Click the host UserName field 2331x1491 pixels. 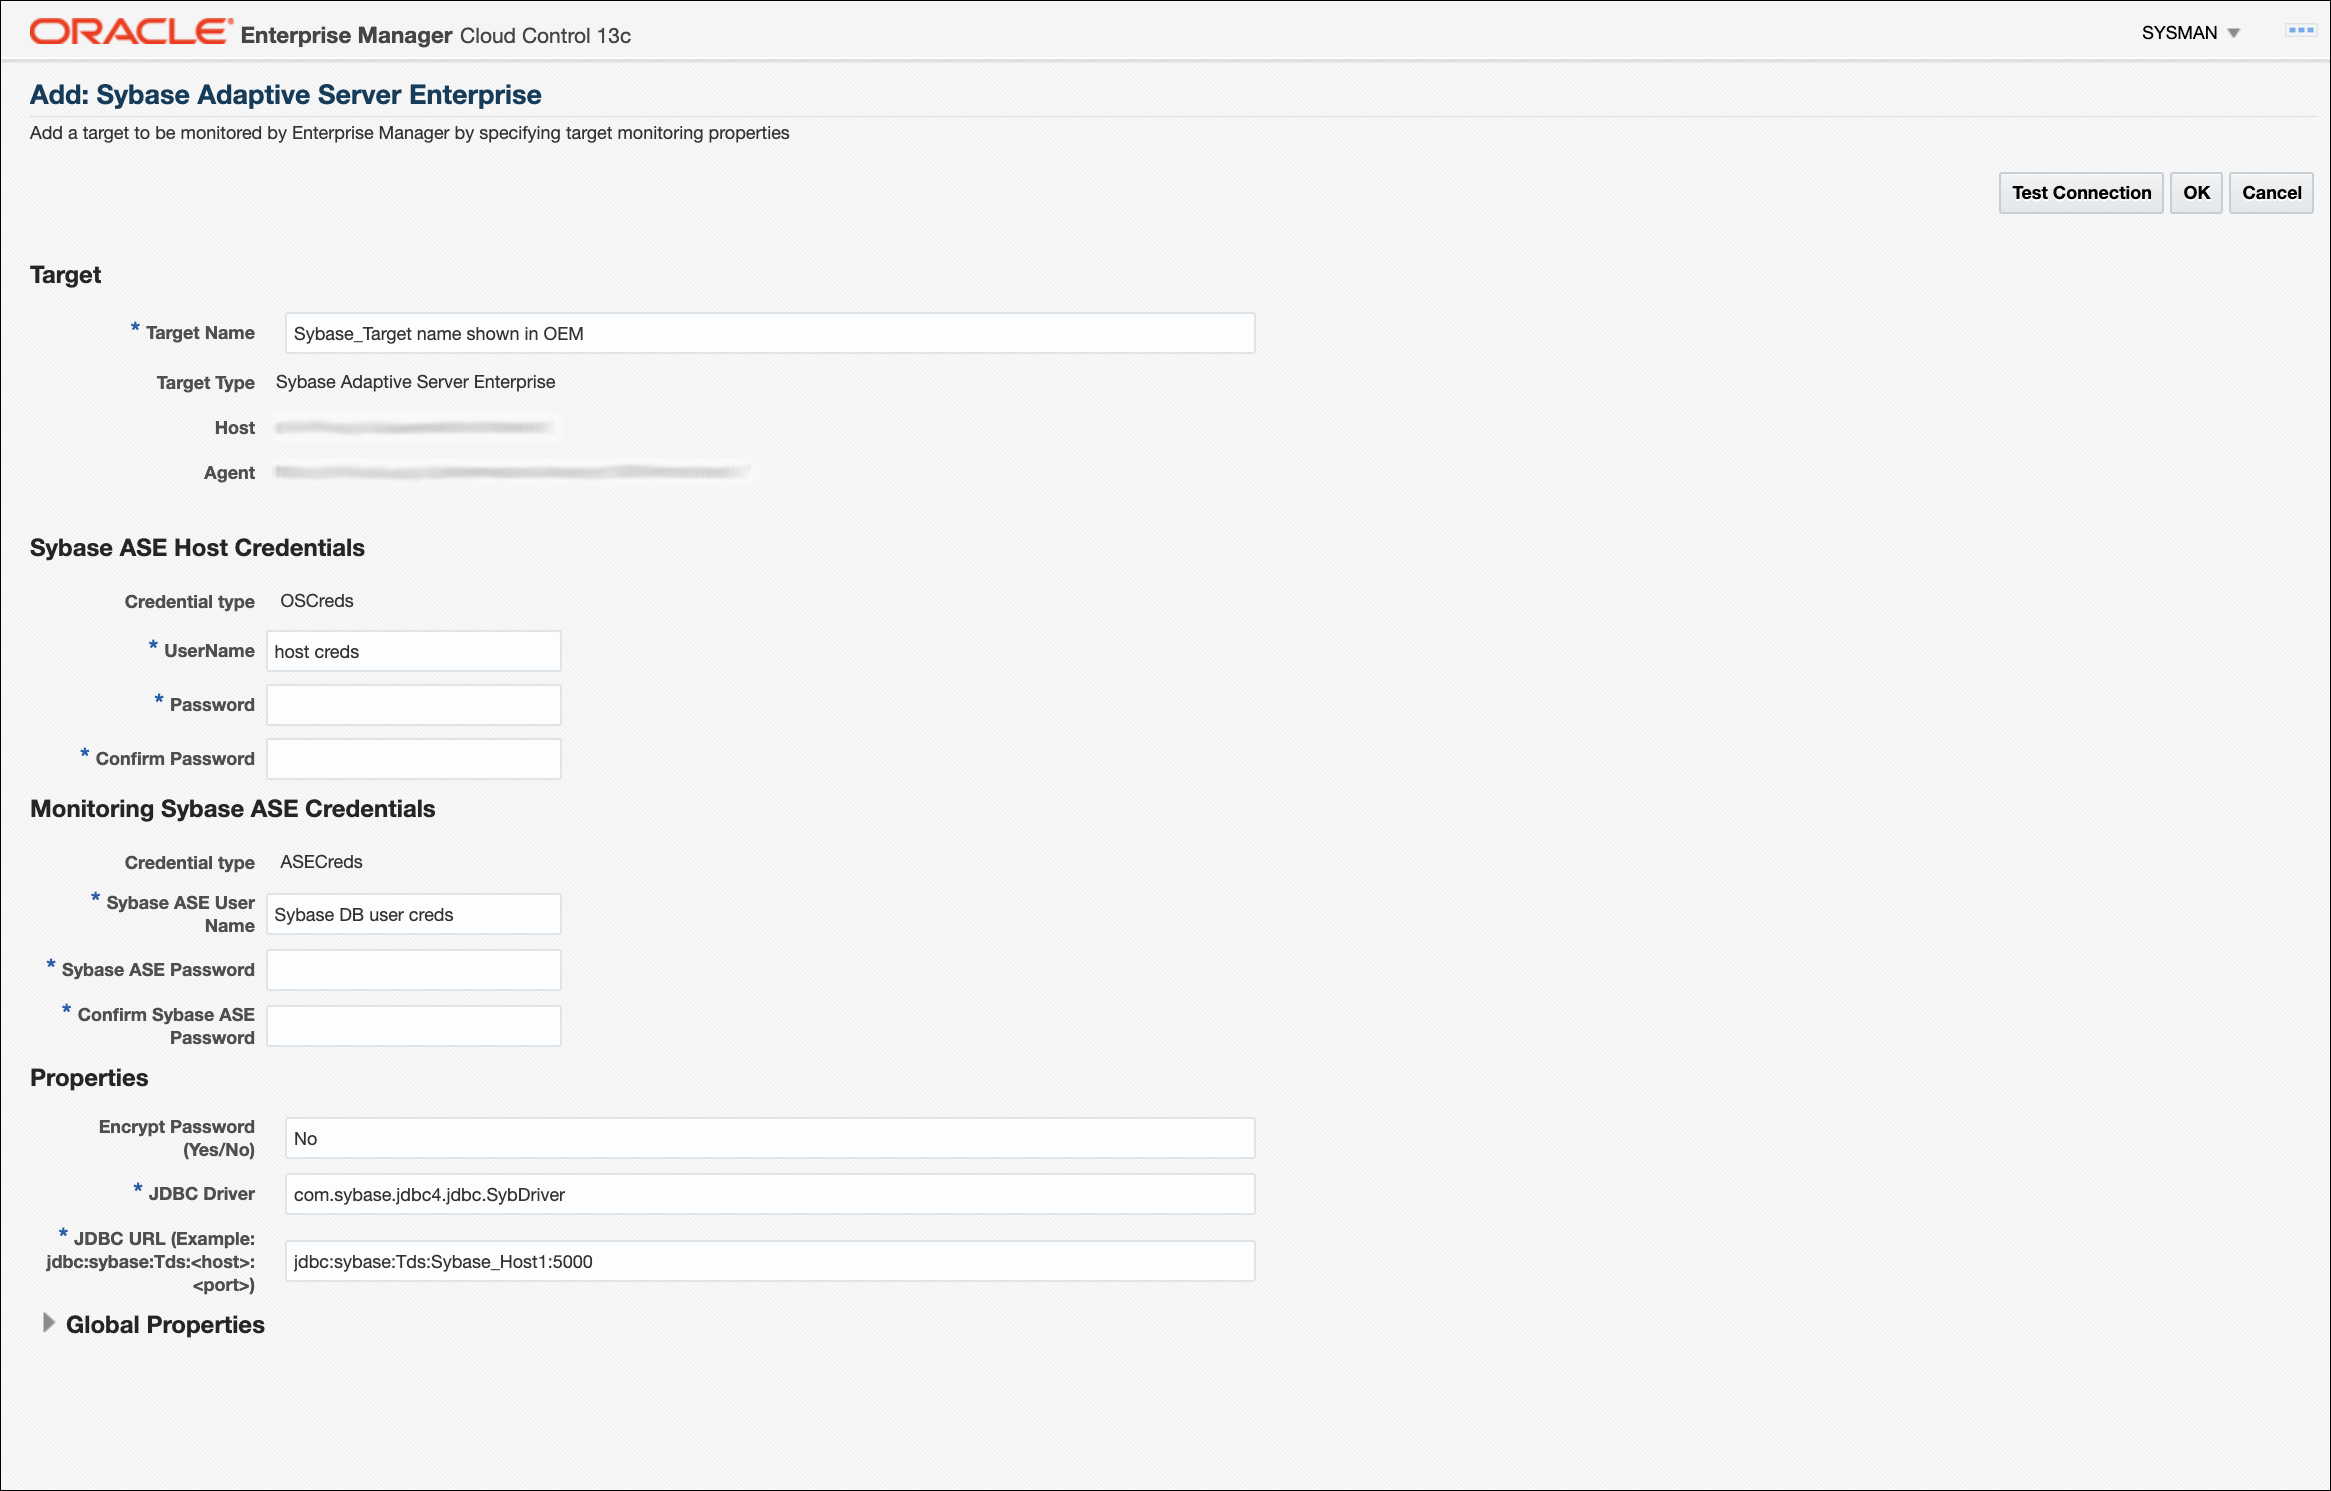414,651
